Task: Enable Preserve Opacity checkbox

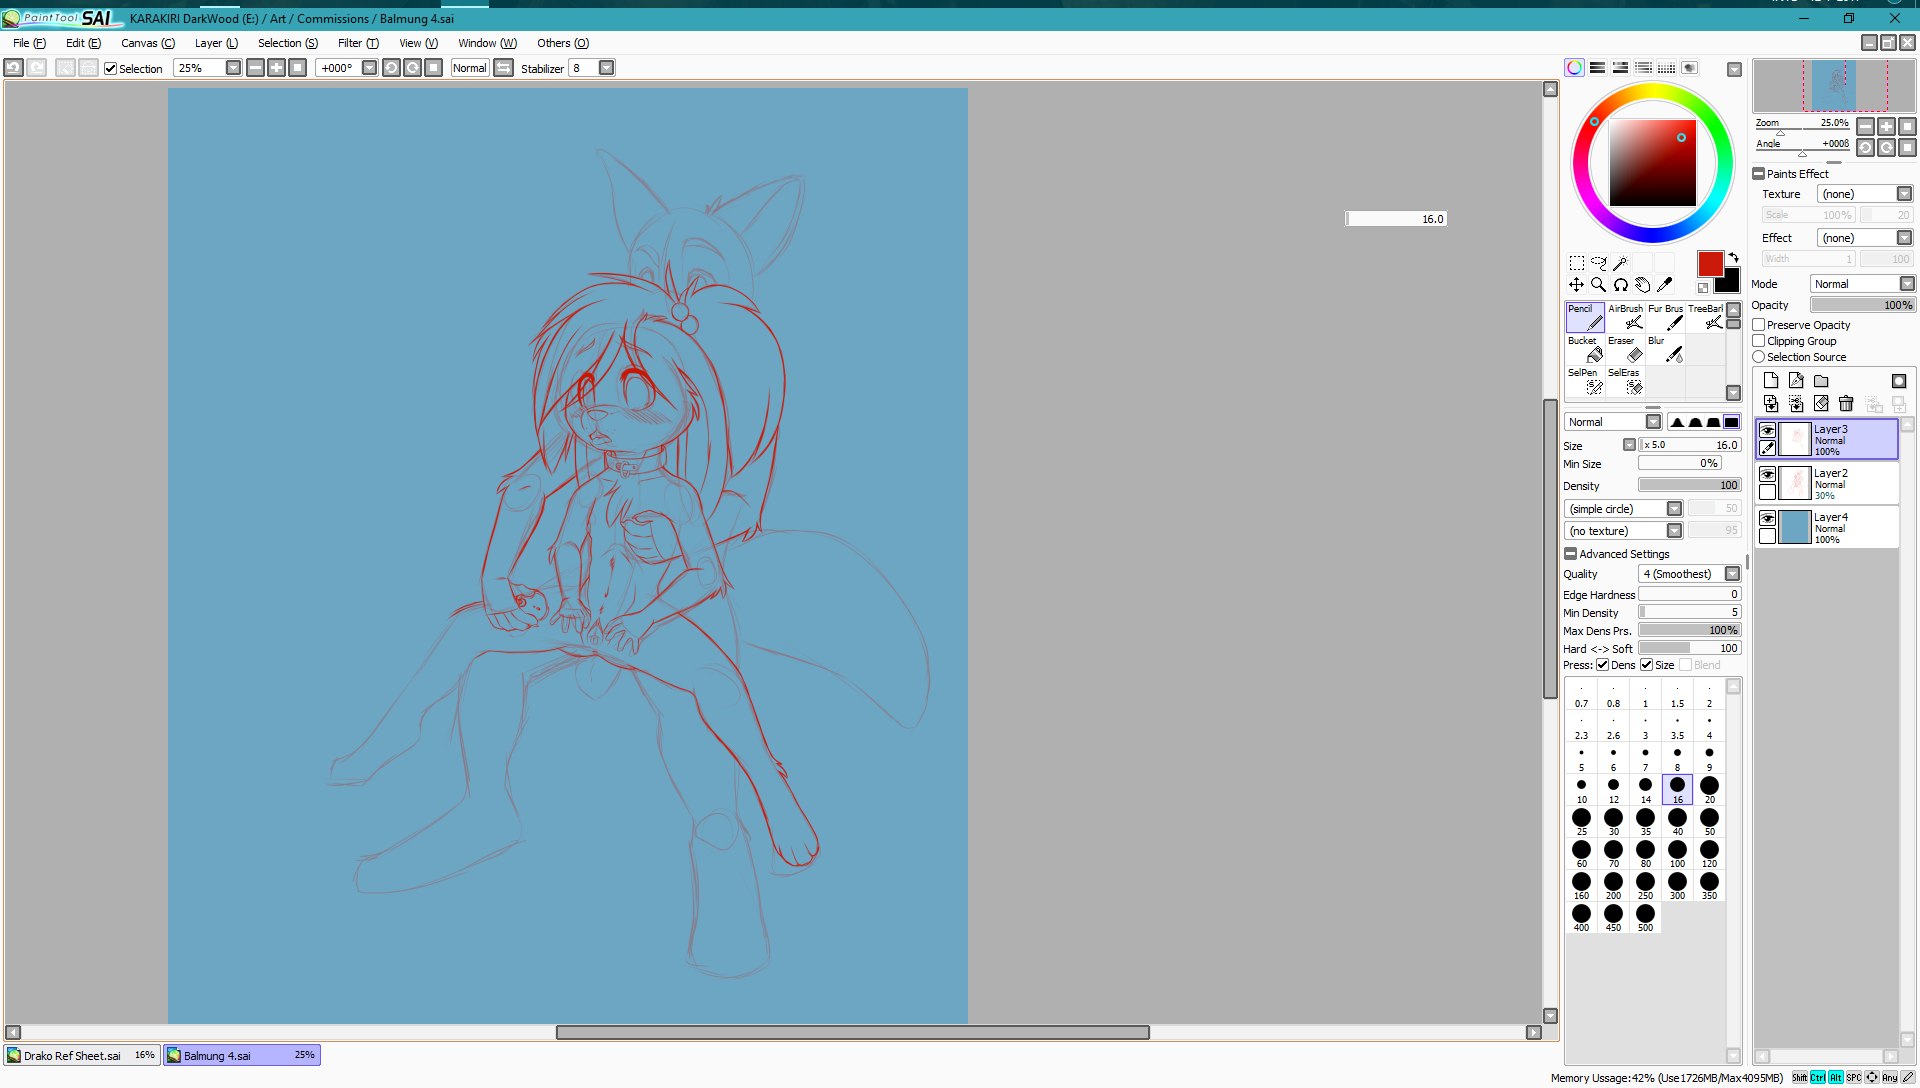Action: click(1759, 325)
